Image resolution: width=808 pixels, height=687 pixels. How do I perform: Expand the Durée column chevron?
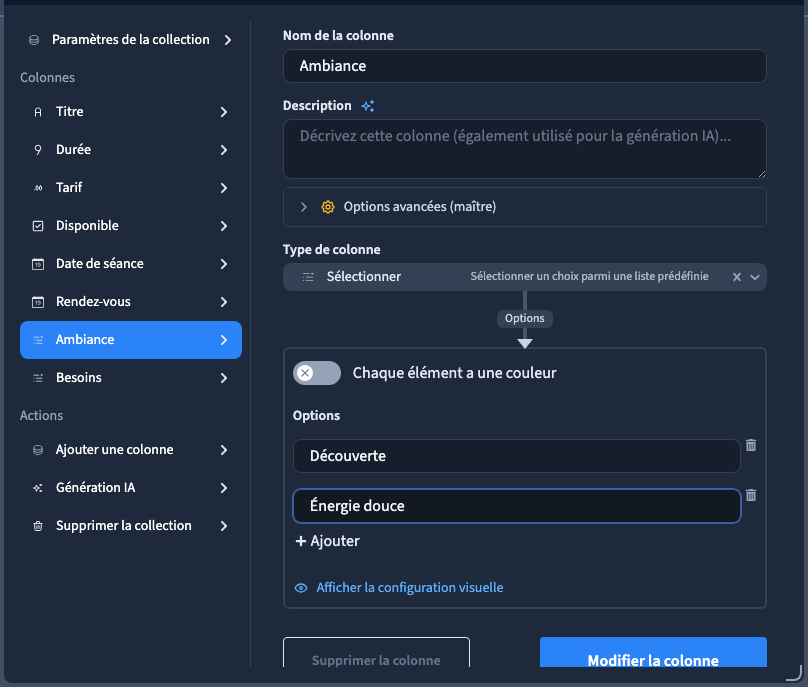[x=224, y=150]
